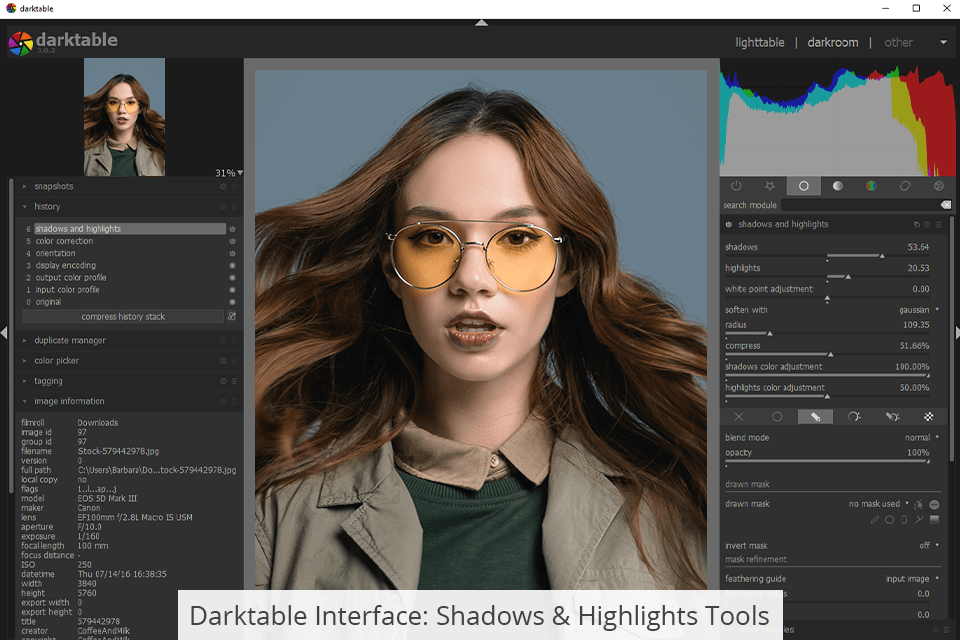Click output color profile history status dot
This screenshot has height=640, width=960.
(x=232, y=278)
